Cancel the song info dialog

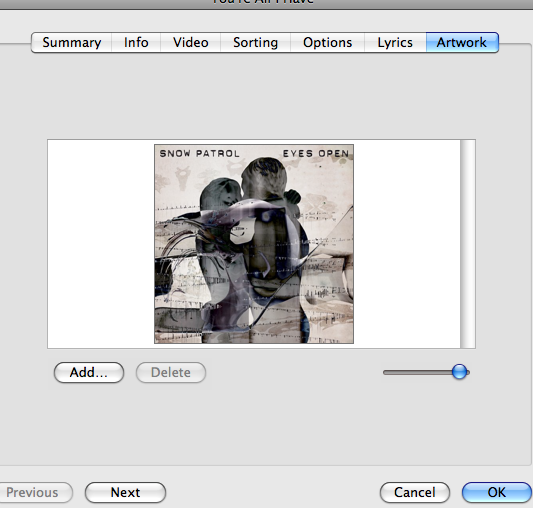pos(415,492)
